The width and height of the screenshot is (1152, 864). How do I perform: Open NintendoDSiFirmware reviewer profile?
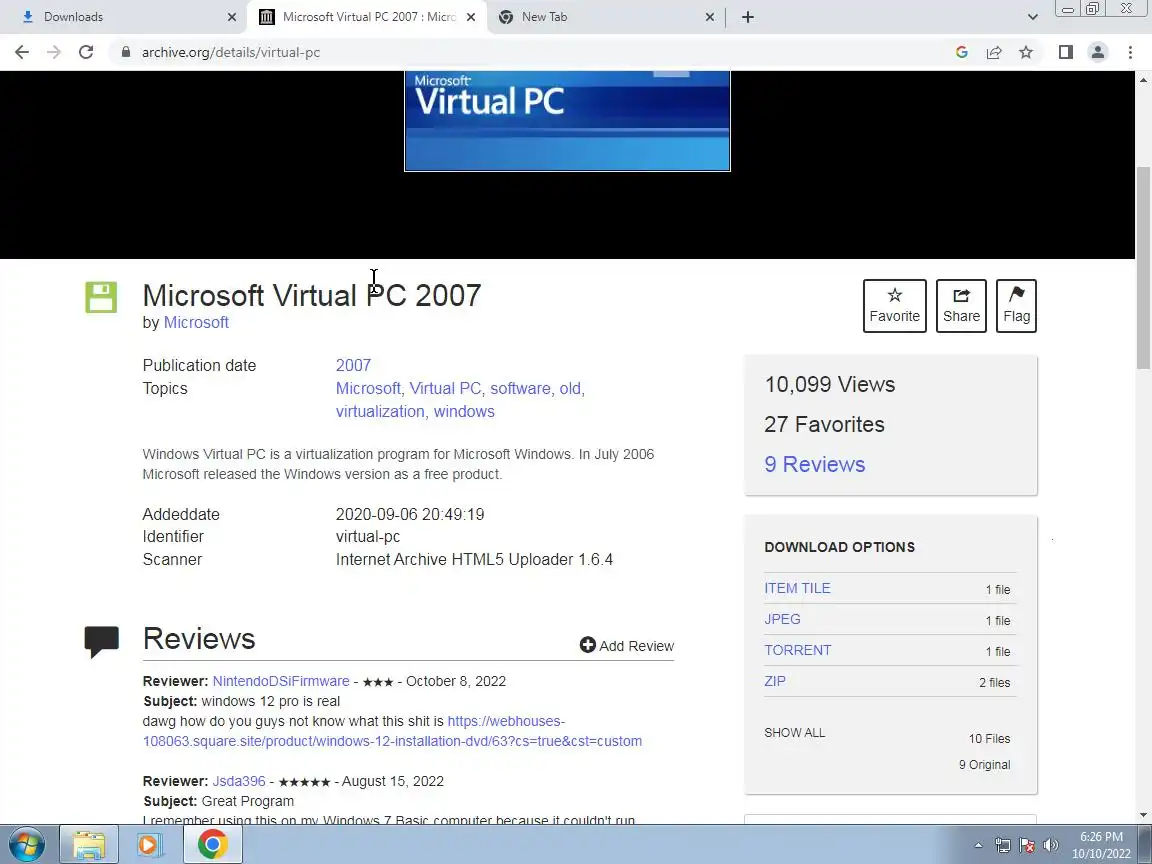click(281, 681)
